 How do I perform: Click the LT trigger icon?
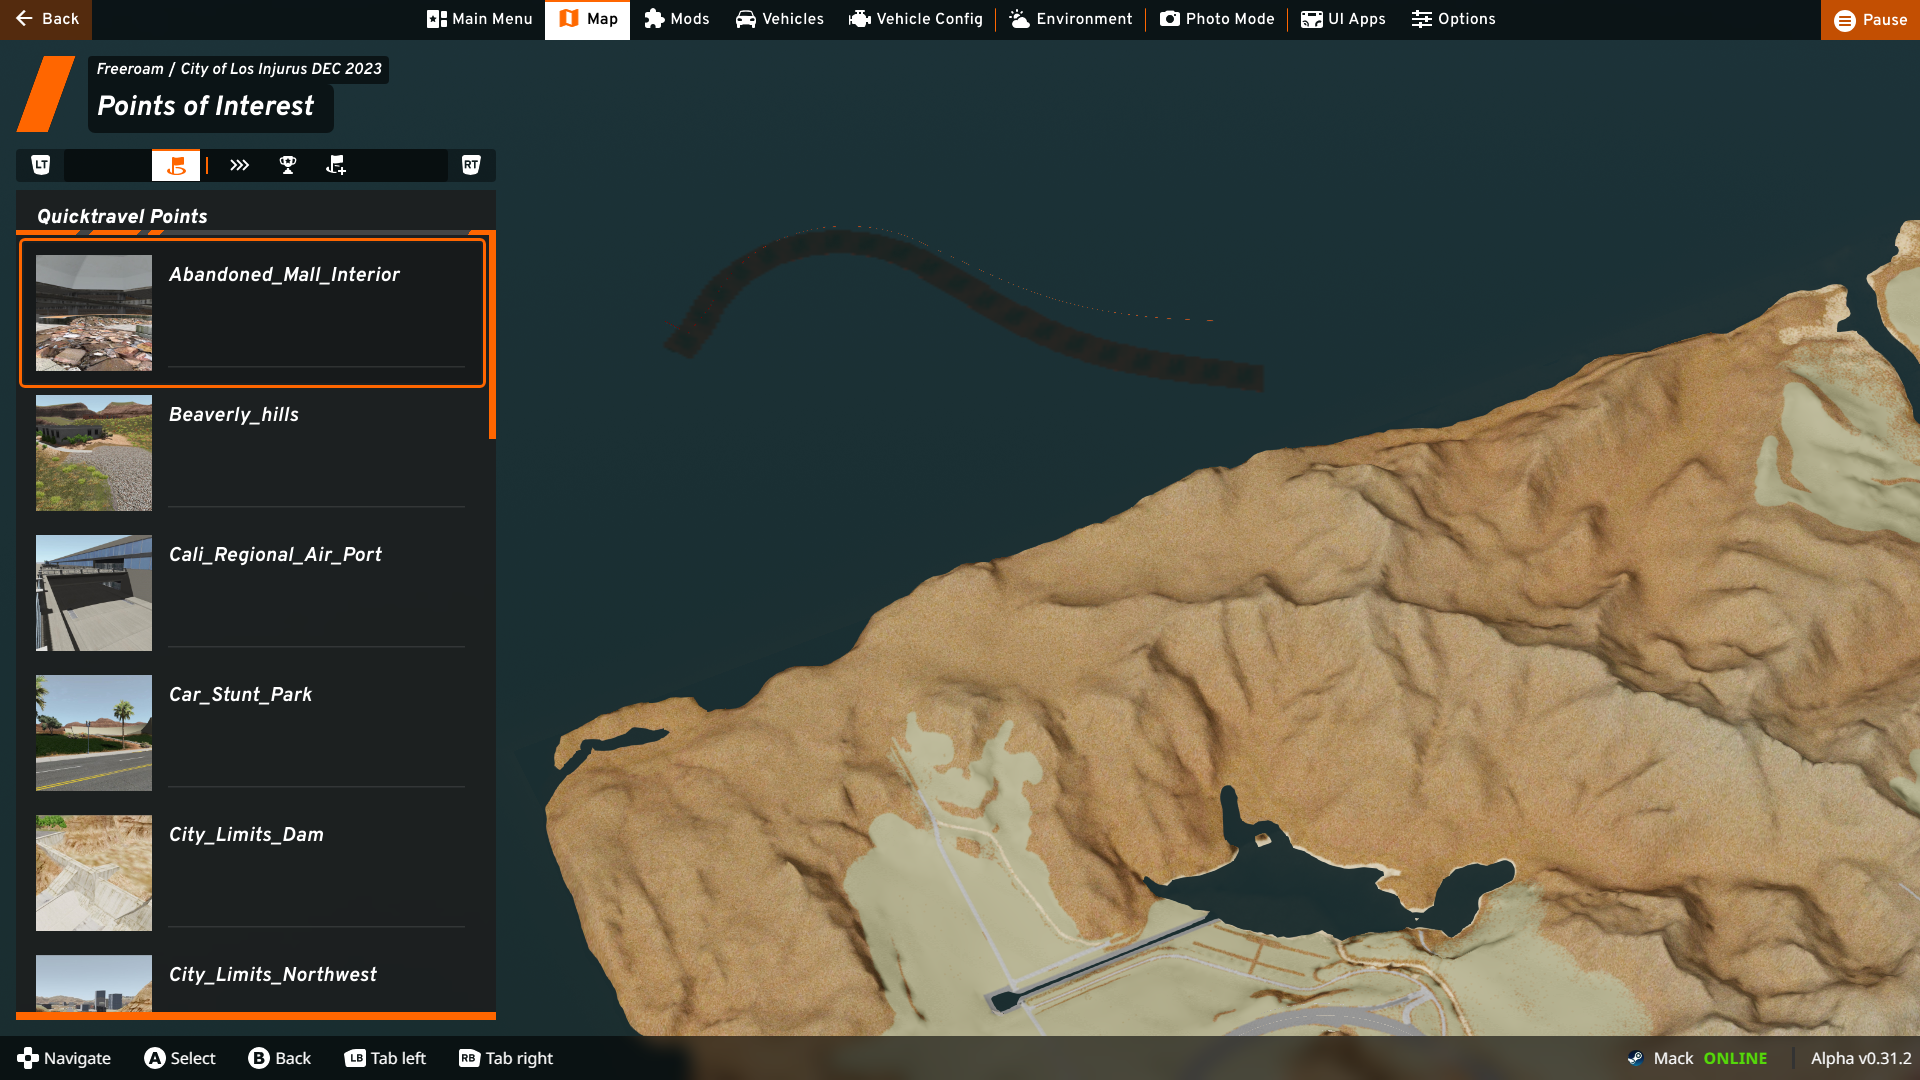click(41, 165)
